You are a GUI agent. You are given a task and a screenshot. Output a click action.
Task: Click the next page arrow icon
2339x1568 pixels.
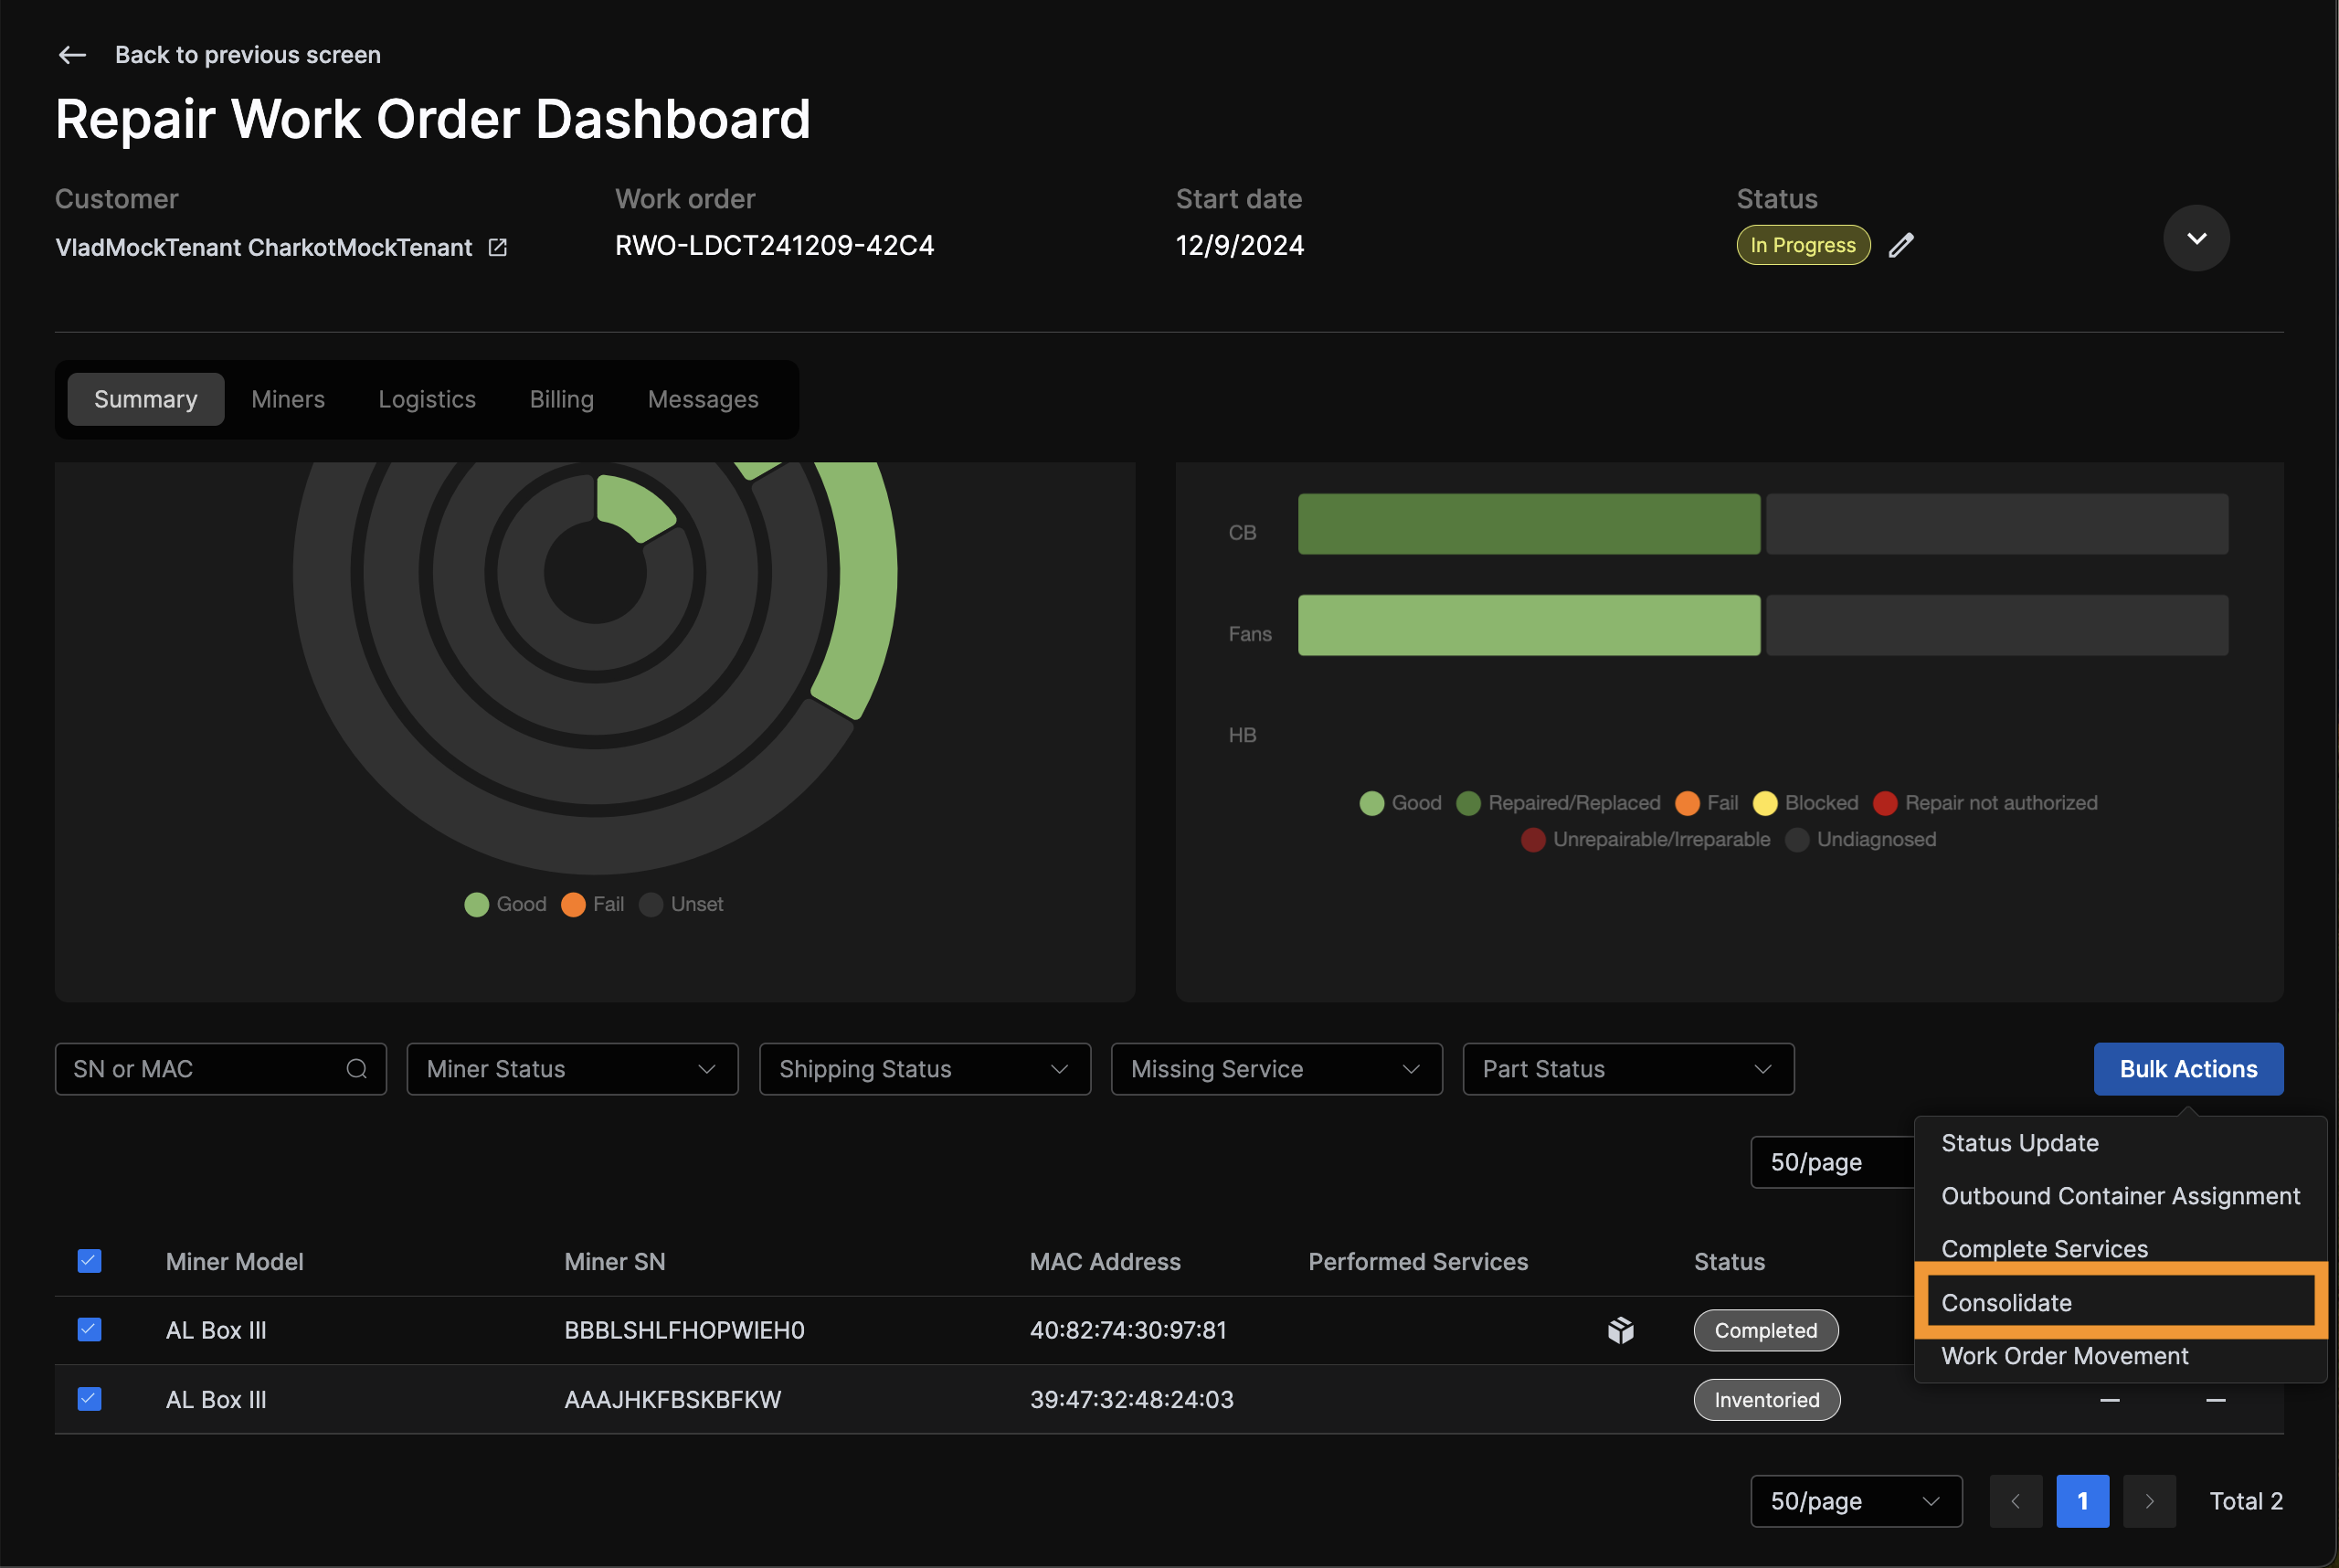[x=2149, y=1501]
